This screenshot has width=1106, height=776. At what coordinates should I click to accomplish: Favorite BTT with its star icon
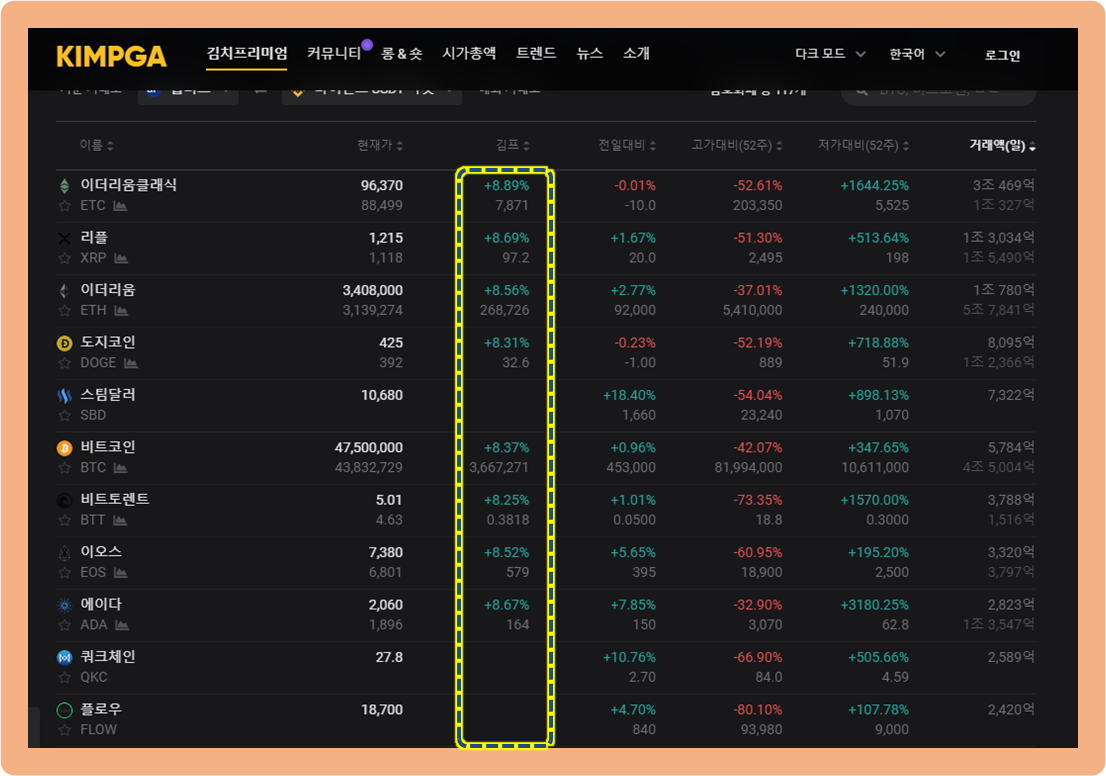[x=65, y=521]
